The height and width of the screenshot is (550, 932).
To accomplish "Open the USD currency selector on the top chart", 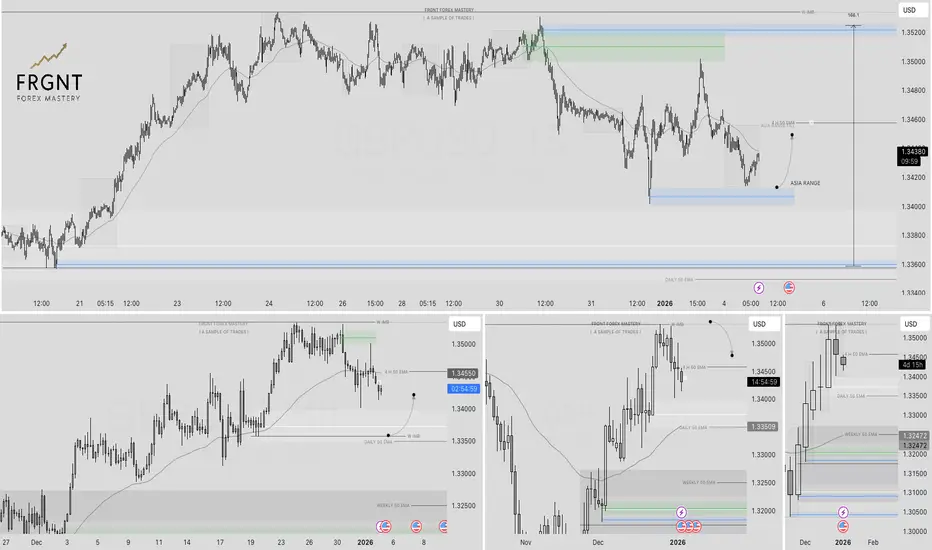I will [912, 10].
